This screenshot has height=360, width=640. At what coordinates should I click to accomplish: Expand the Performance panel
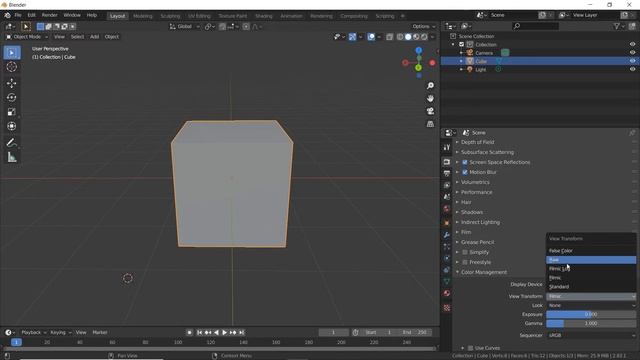[x=476, y=192]
